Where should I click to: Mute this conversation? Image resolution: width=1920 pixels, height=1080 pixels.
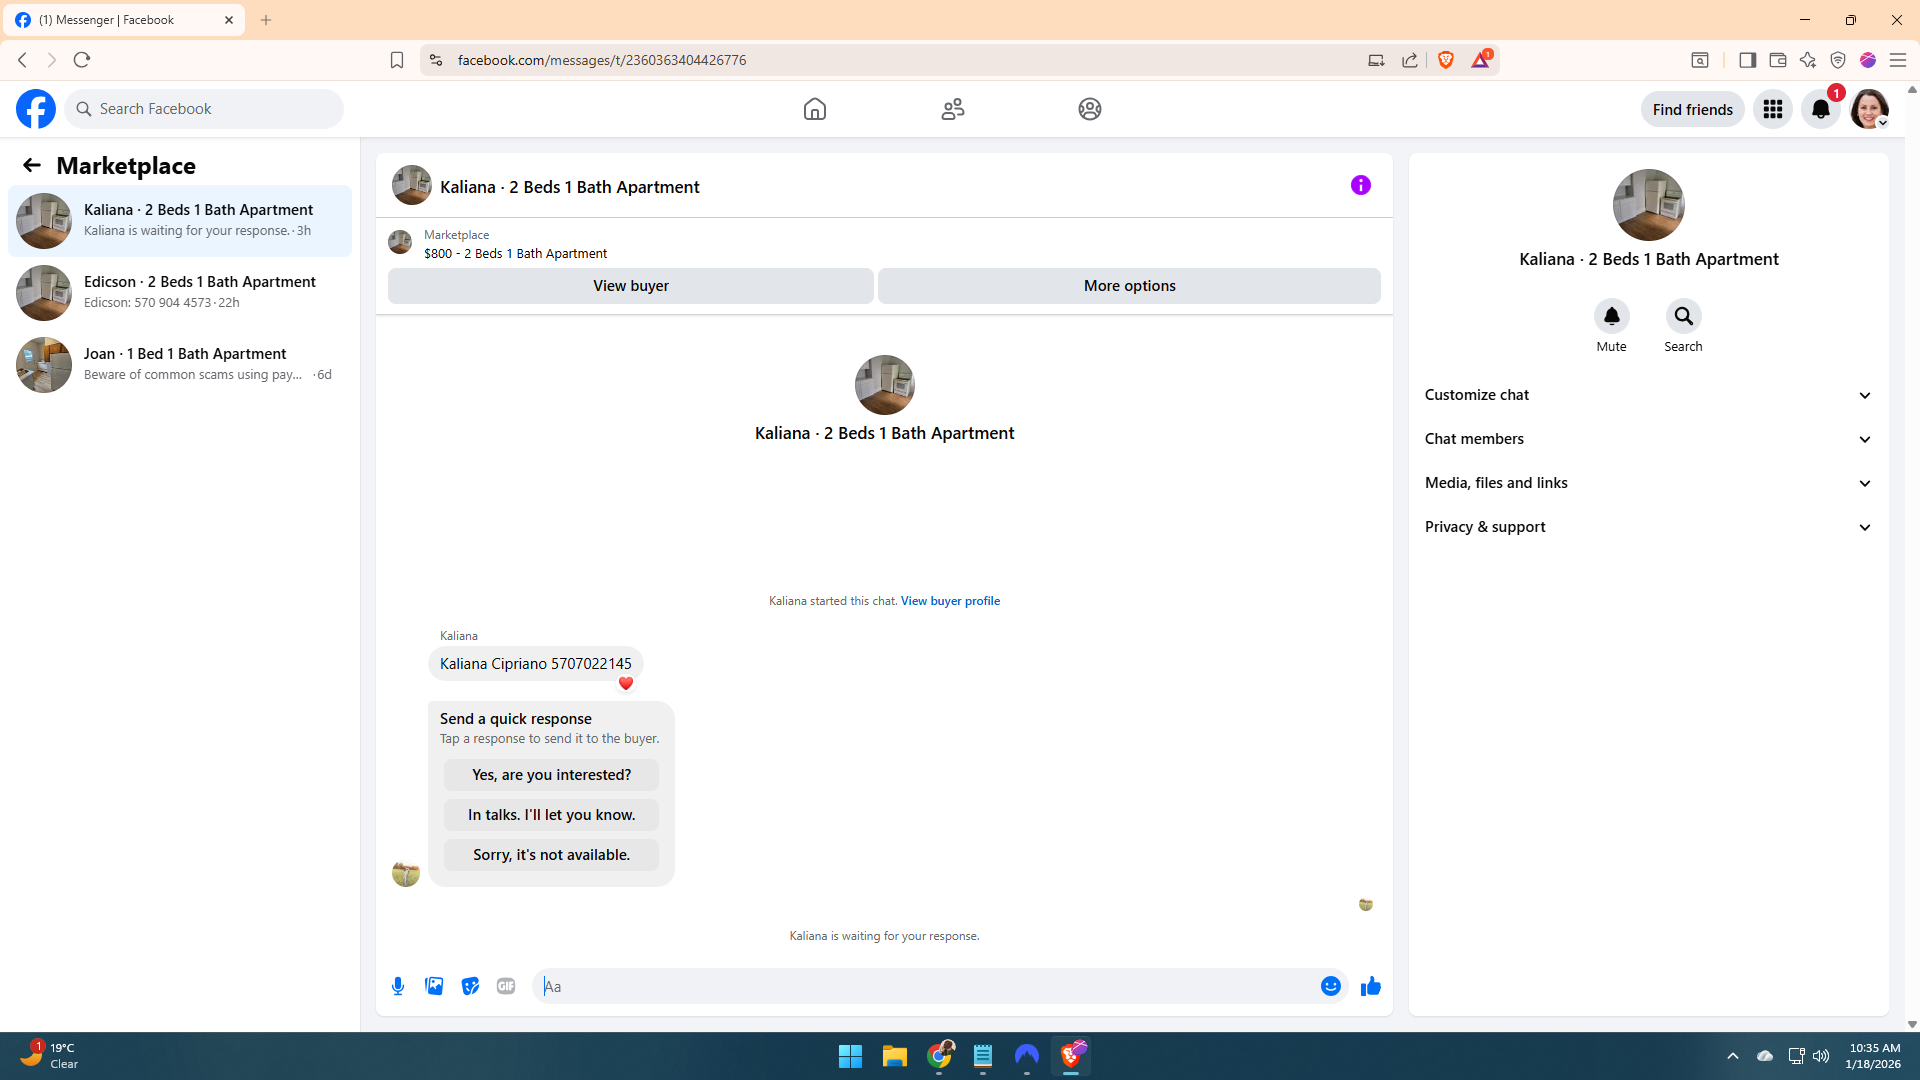pyautogui.click(x=1611, y=317)
